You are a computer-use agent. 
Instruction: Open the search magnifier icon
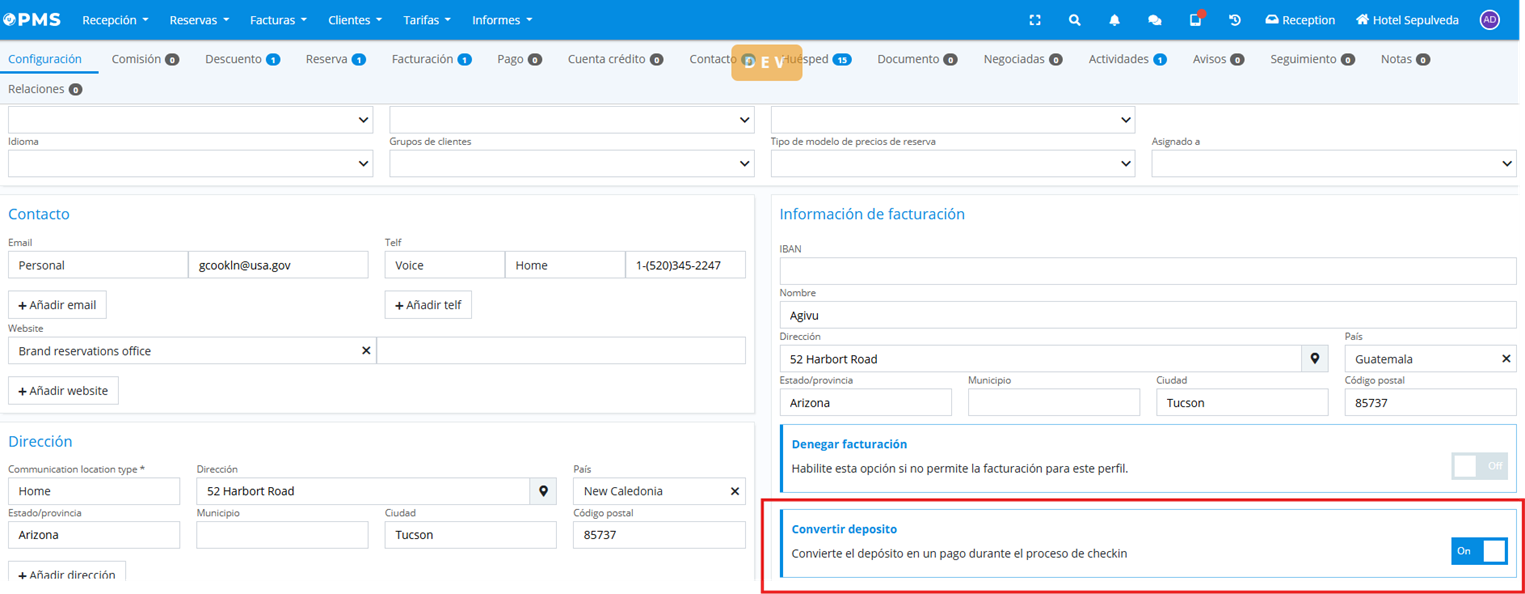click(x=1074, y=20)
